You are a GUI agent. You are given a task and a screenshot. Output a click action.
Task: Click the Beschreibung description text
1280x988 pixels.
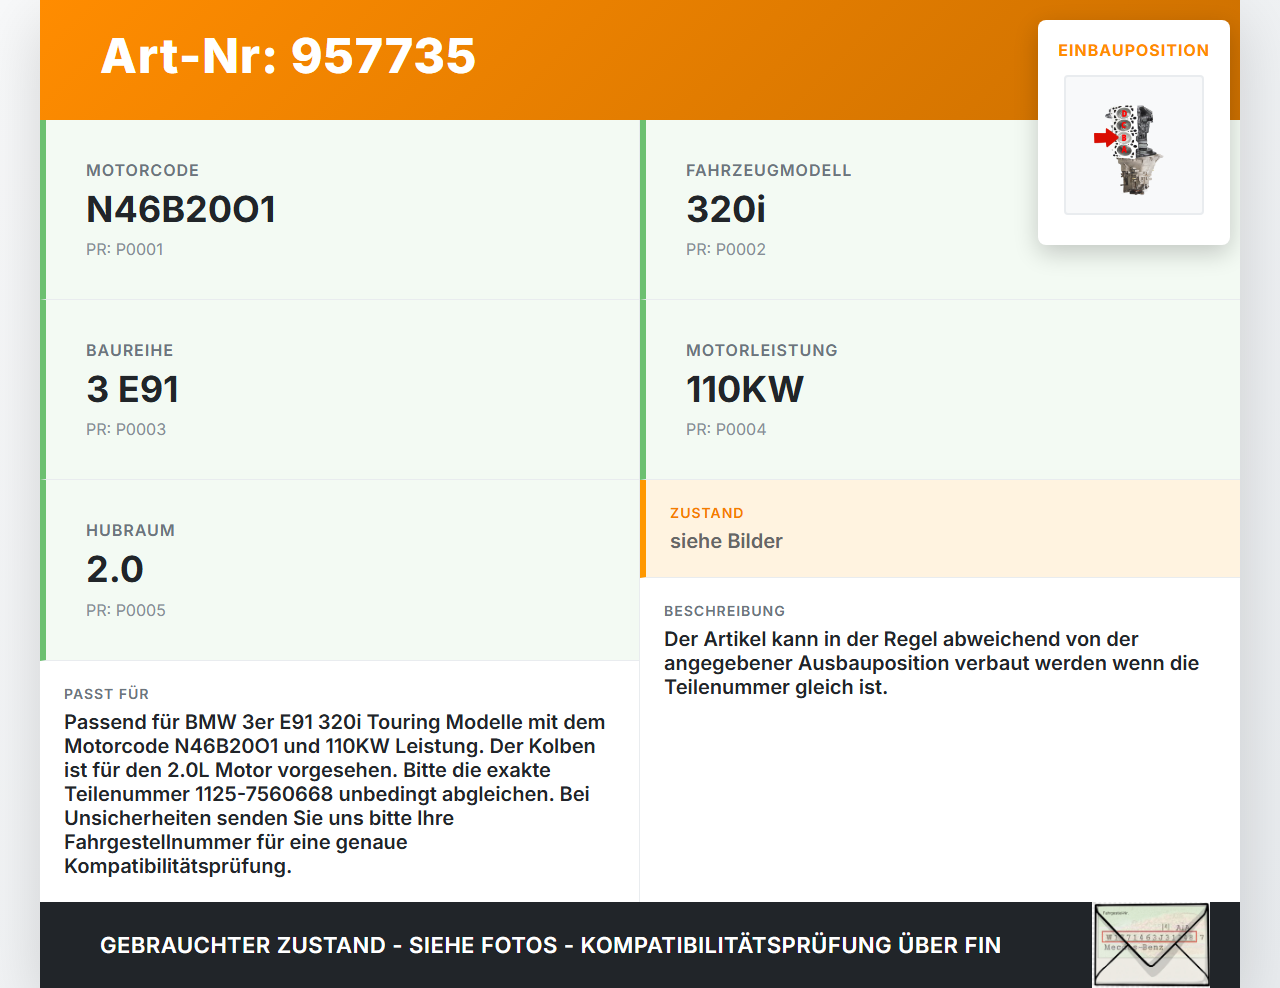coord(930,663)
